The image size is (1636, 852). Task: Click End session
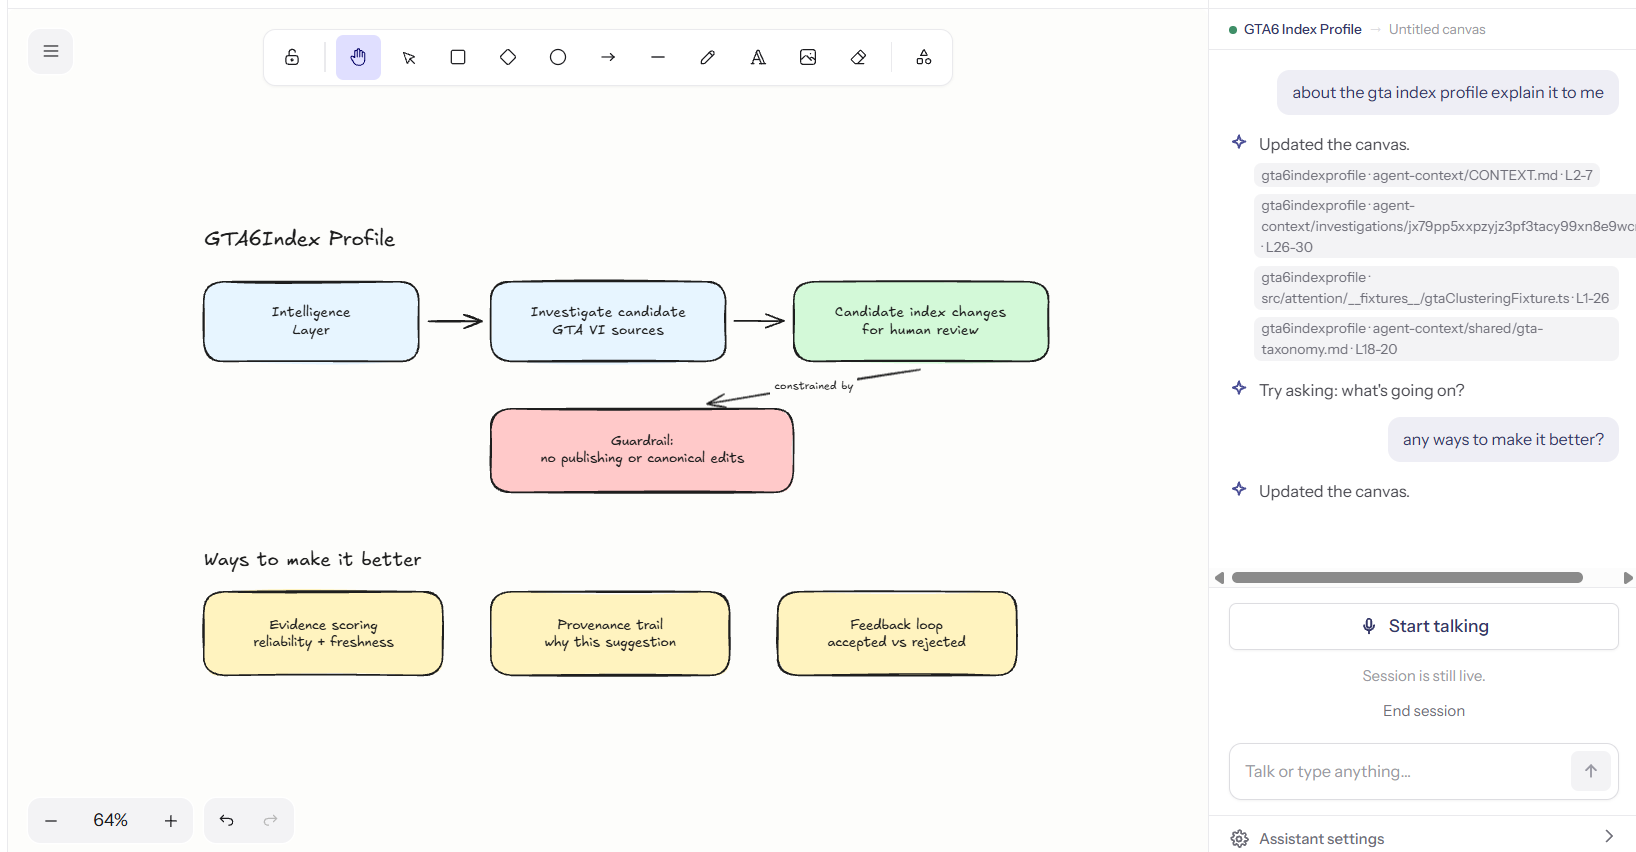coord(1423,711)
